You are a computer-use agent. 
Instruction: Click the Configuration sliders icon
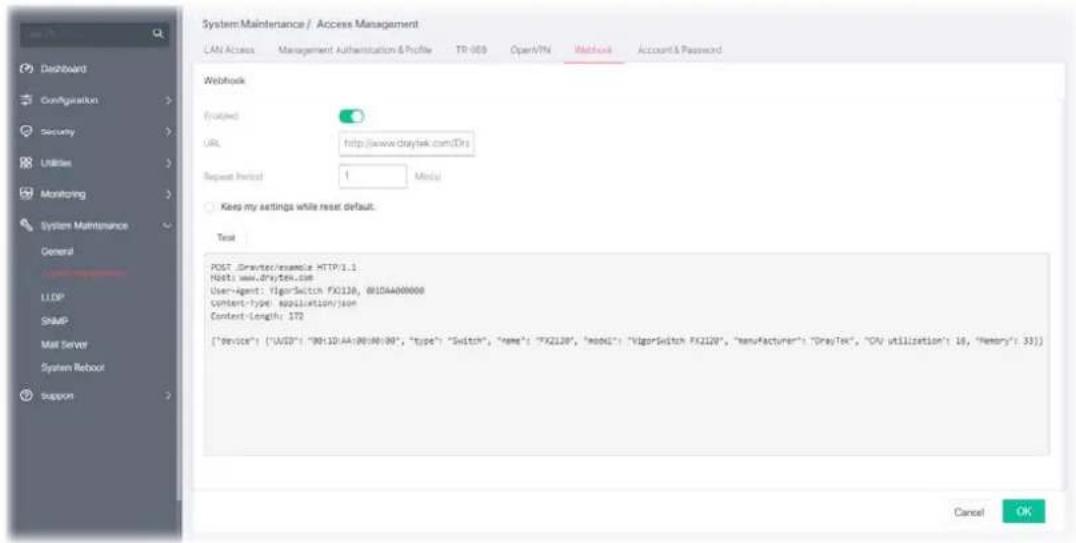pyautogui.click(x=26, y=100)
